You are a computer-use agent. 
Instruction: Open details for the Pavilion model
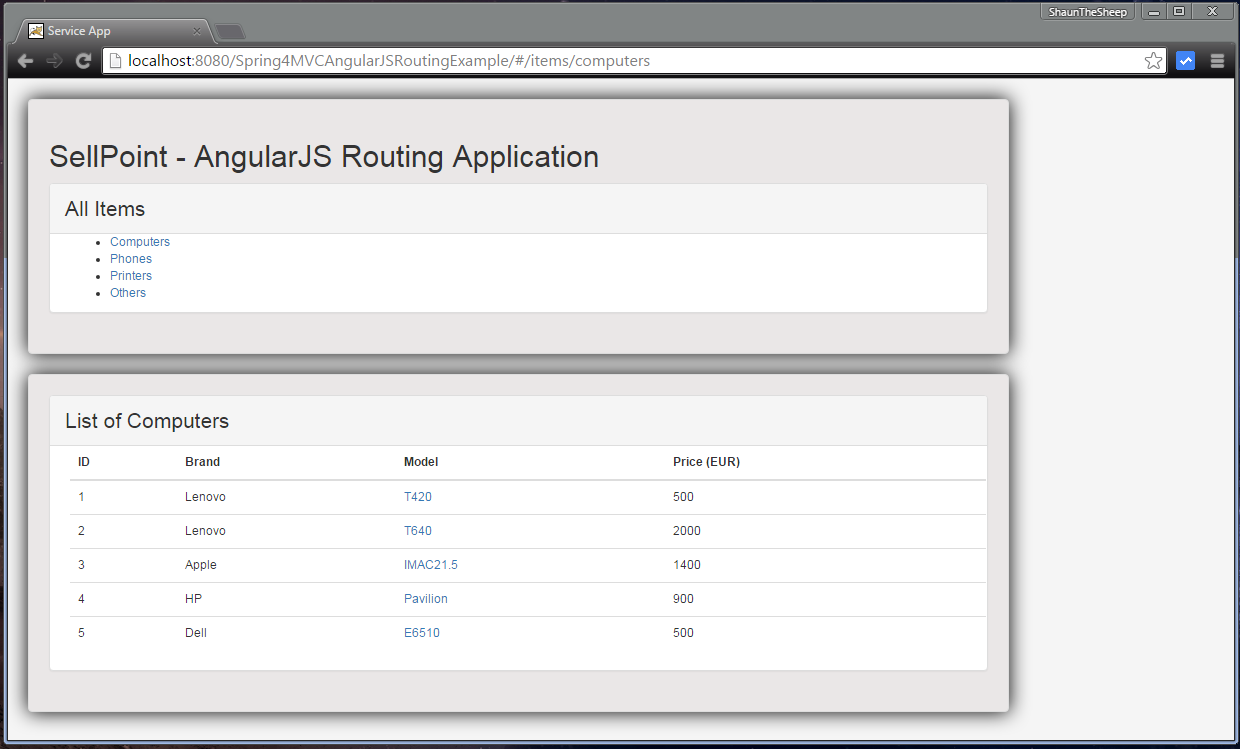tap(426, 598)
